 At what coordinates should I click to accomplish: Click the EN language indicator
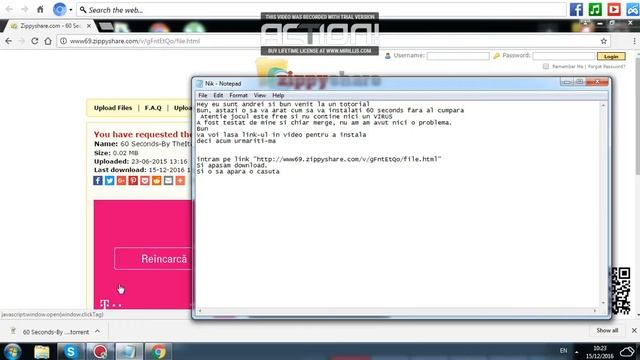563,351
